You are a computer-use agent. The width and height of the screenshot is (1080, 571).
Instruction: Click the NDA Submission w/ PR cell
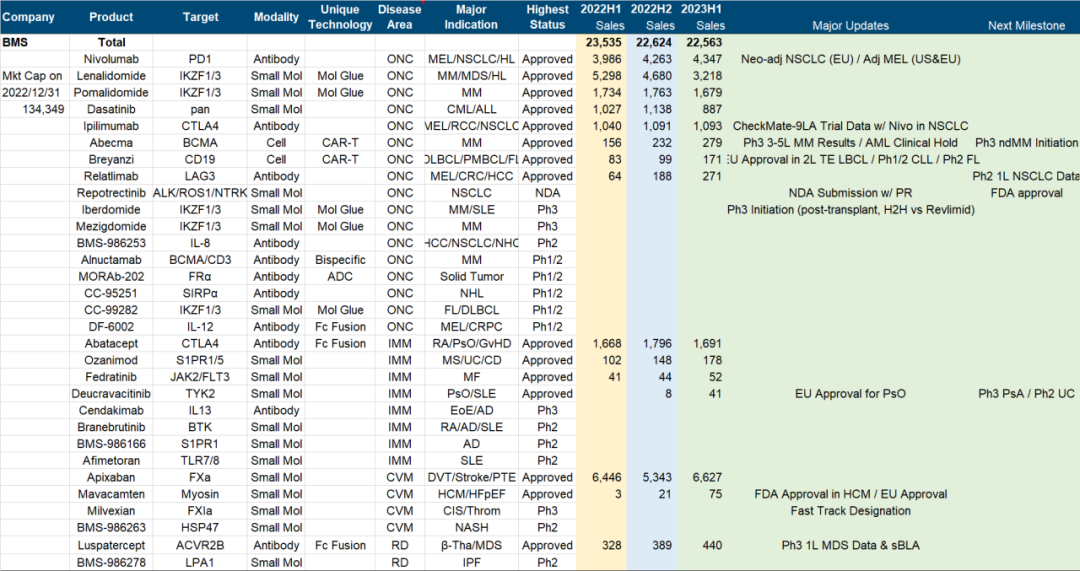point(851,193)
